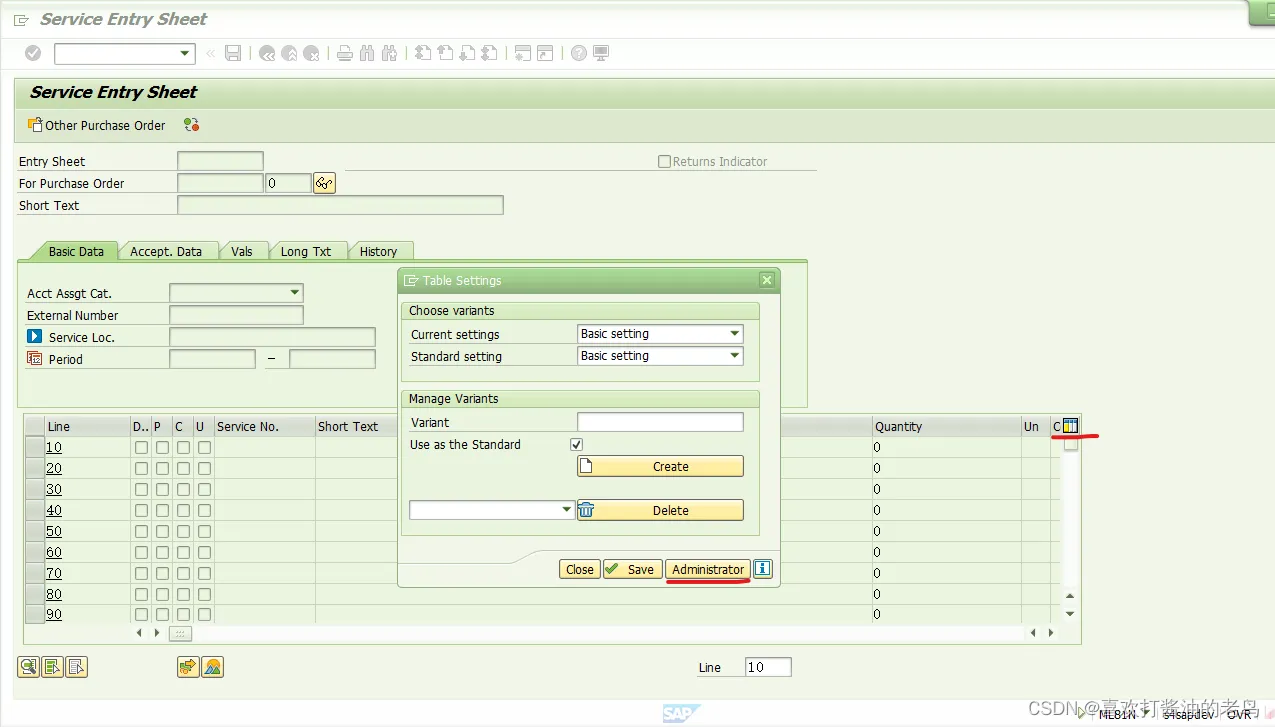Screen dimensions: 1275x727
Task: Check the U column box in line 70
Action: click(204, 573)
